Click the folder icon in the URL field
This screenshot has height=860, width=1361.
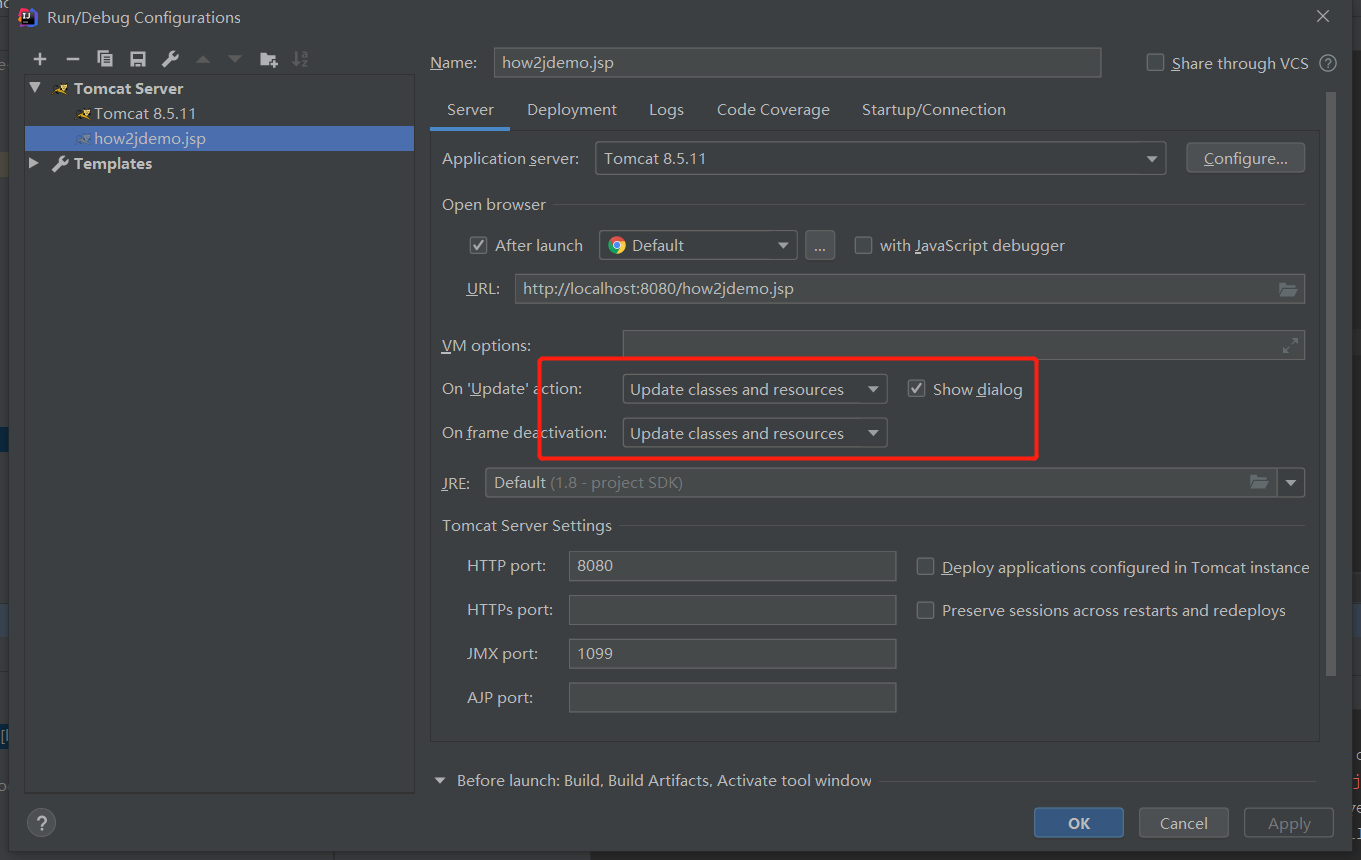(1288, 289)
